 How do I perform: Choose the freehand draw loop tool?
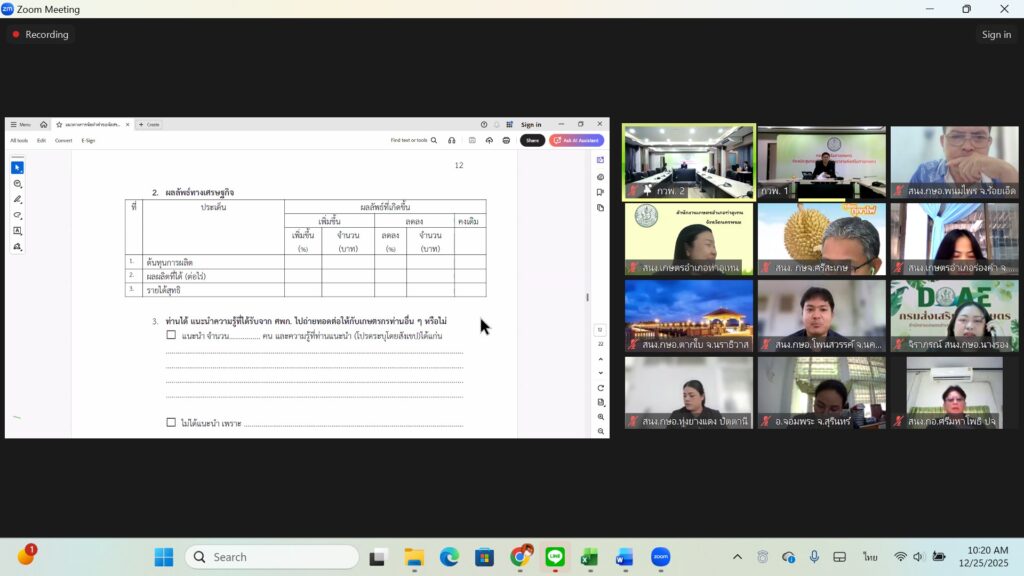click(17, 215)
